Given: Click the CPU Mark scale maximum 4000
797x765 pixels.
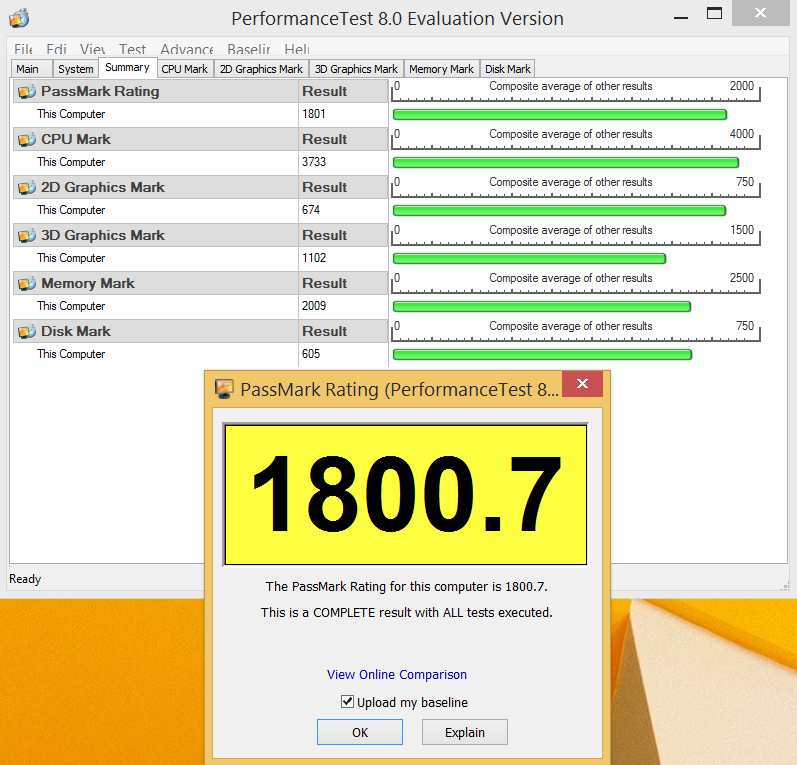Looking at the screenshot, I should tap(742, 134).
